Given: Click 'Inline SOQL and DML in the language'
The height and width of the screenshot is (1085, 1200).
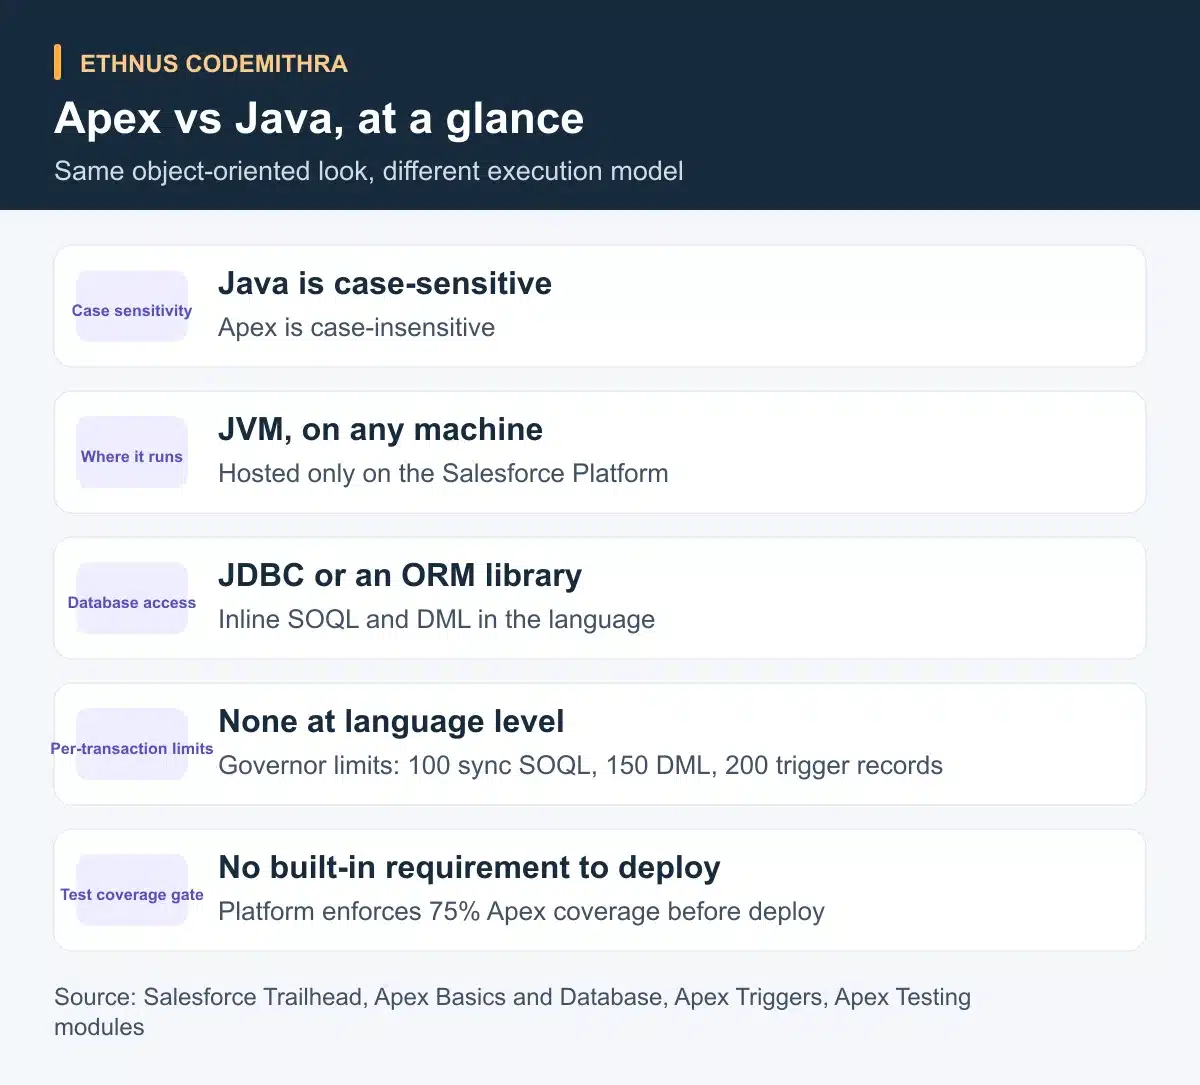Looking at the screenshot, I should (x=436, y=620).
